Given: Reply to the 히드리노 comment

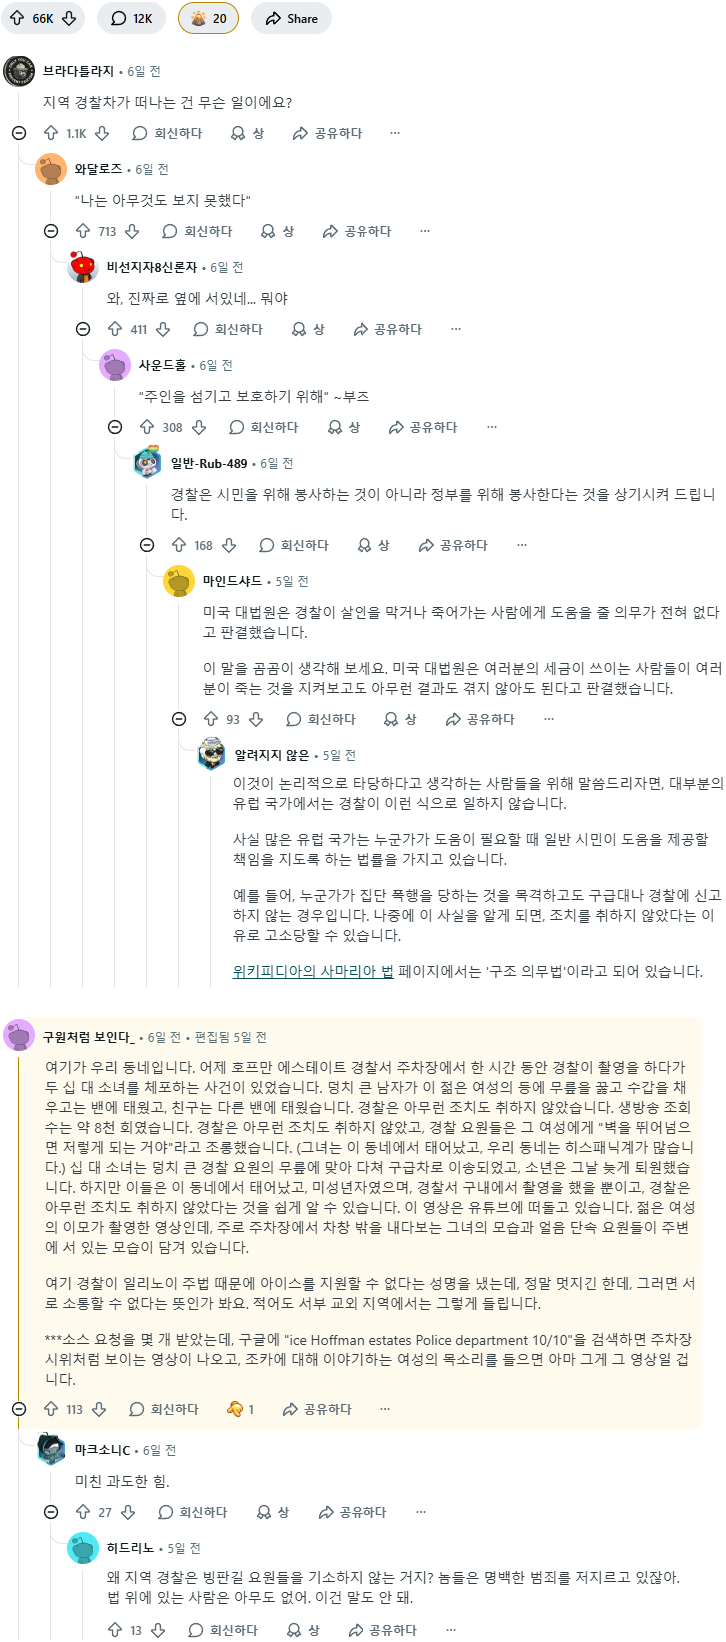Looking at the screenshot, I should tap(223, 1630).
